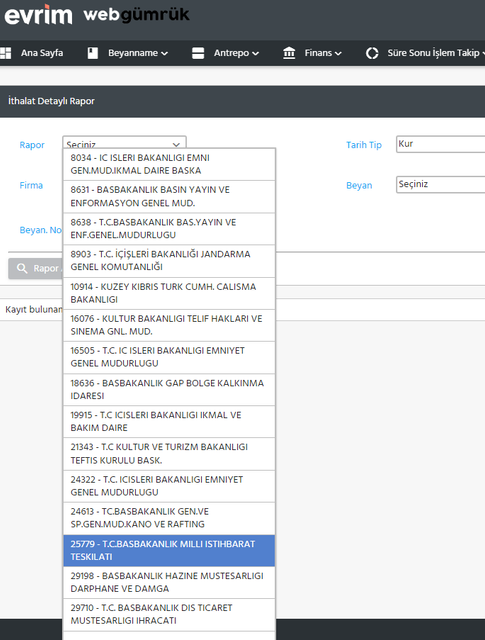Open the Finans dropdown chevron
485x640 pixels.
pos(338,53)
